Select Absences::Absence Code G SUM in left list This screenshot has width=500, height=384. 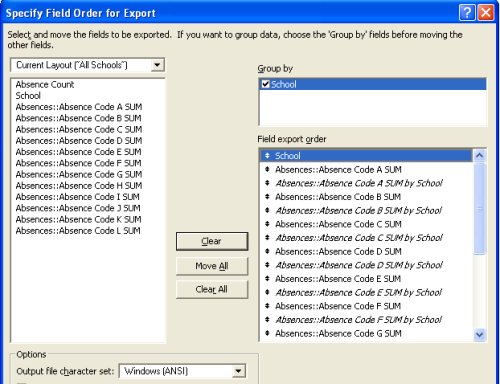coord(79,174)
